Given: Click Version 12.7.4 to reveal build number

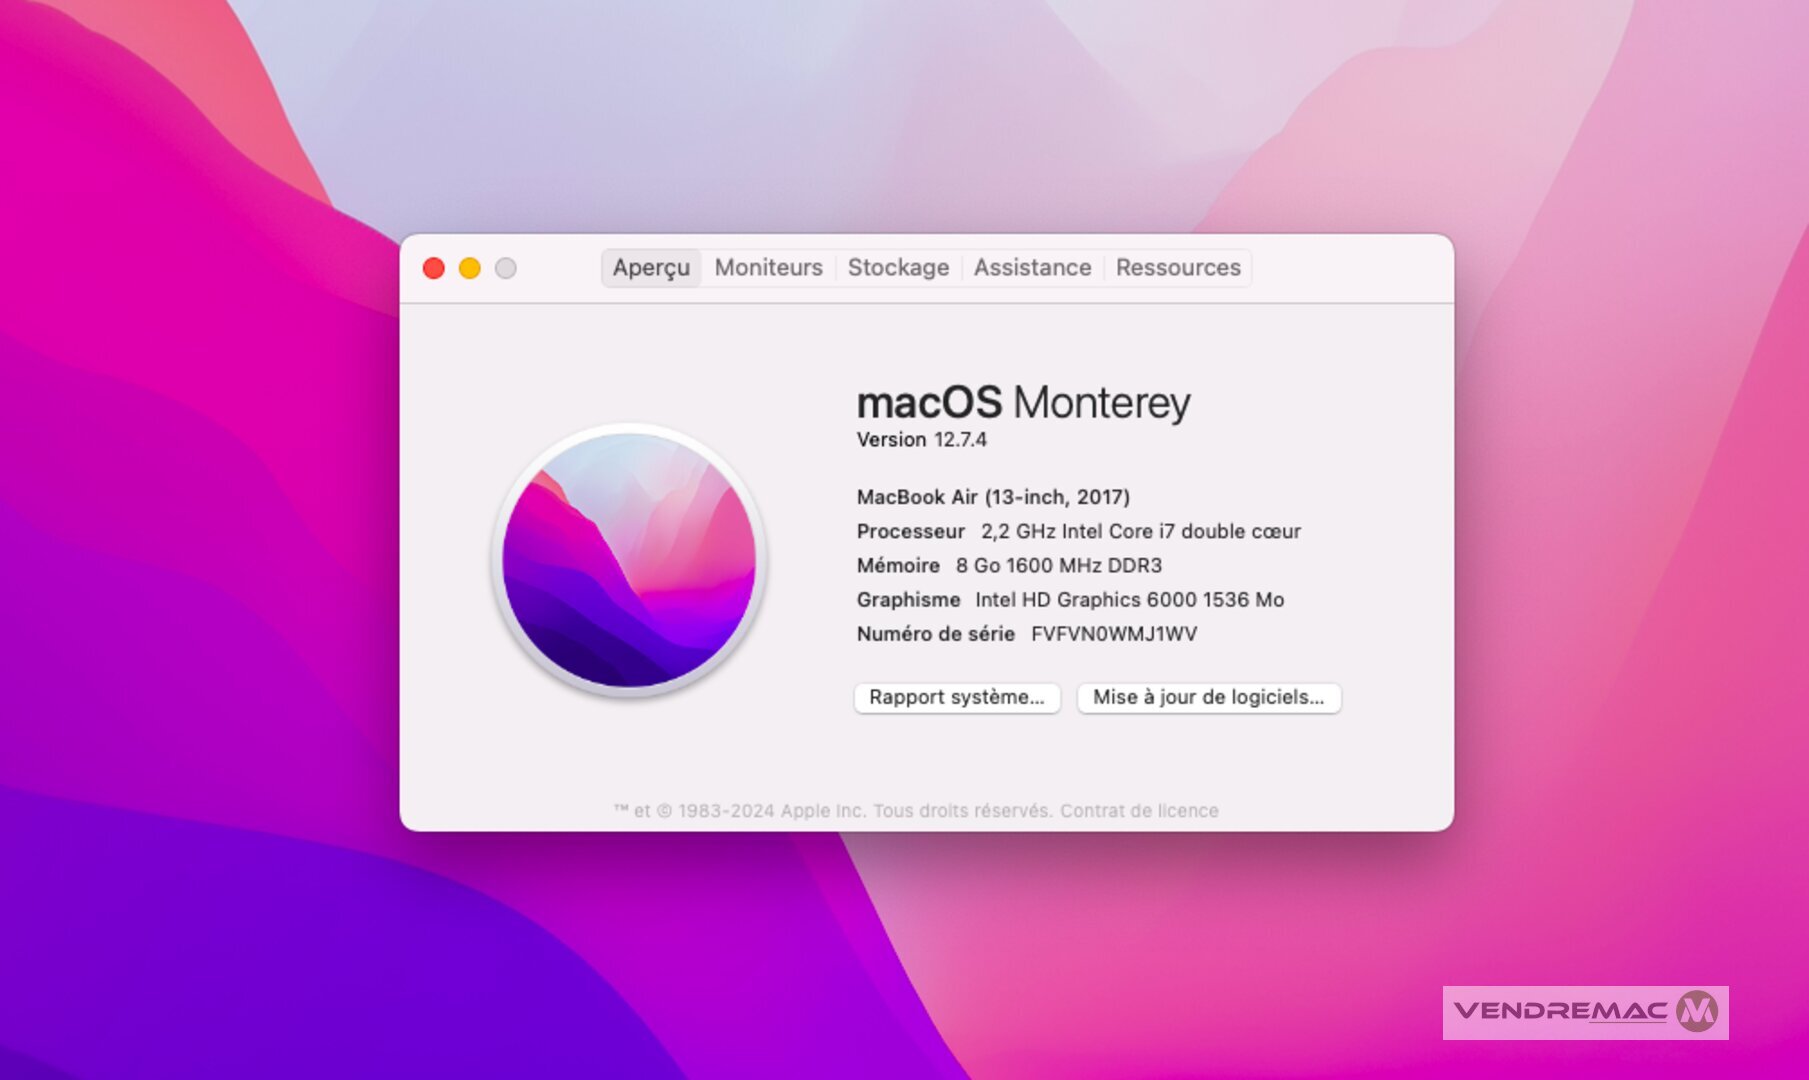Looking at the screenshot, I should point(921,440).
